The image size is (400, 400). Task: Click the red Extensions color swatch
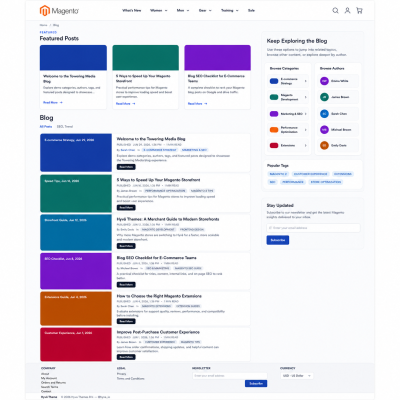(274, 145)
